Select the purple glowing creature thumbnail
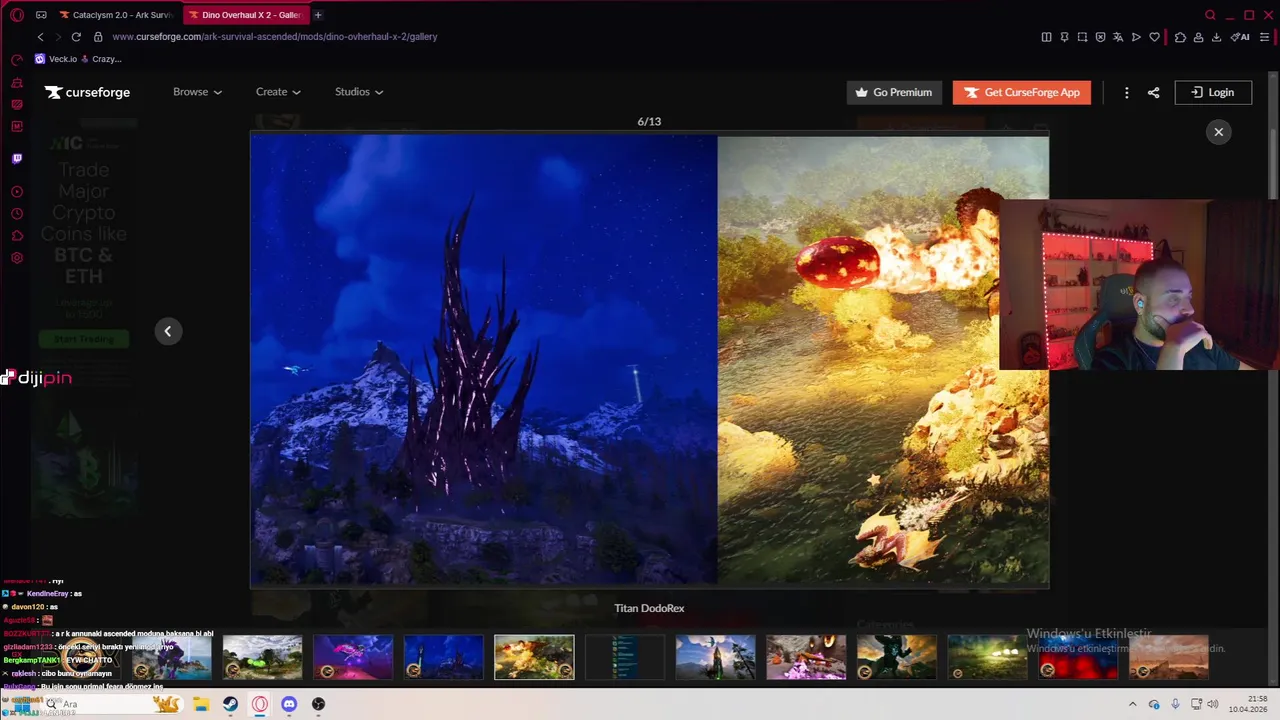Screen dimensions: 1280x720 click(353, 657)
